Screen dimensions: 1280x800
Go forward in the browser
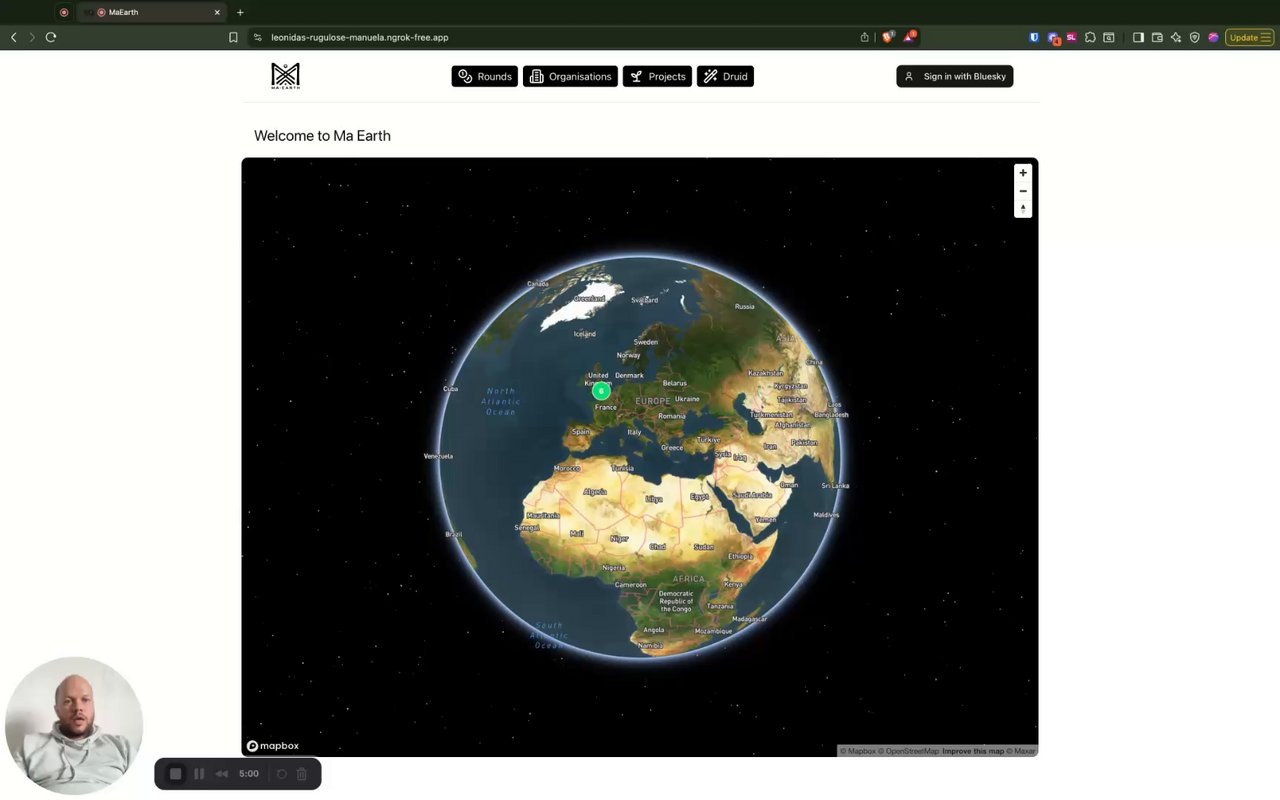pos(32,37)
